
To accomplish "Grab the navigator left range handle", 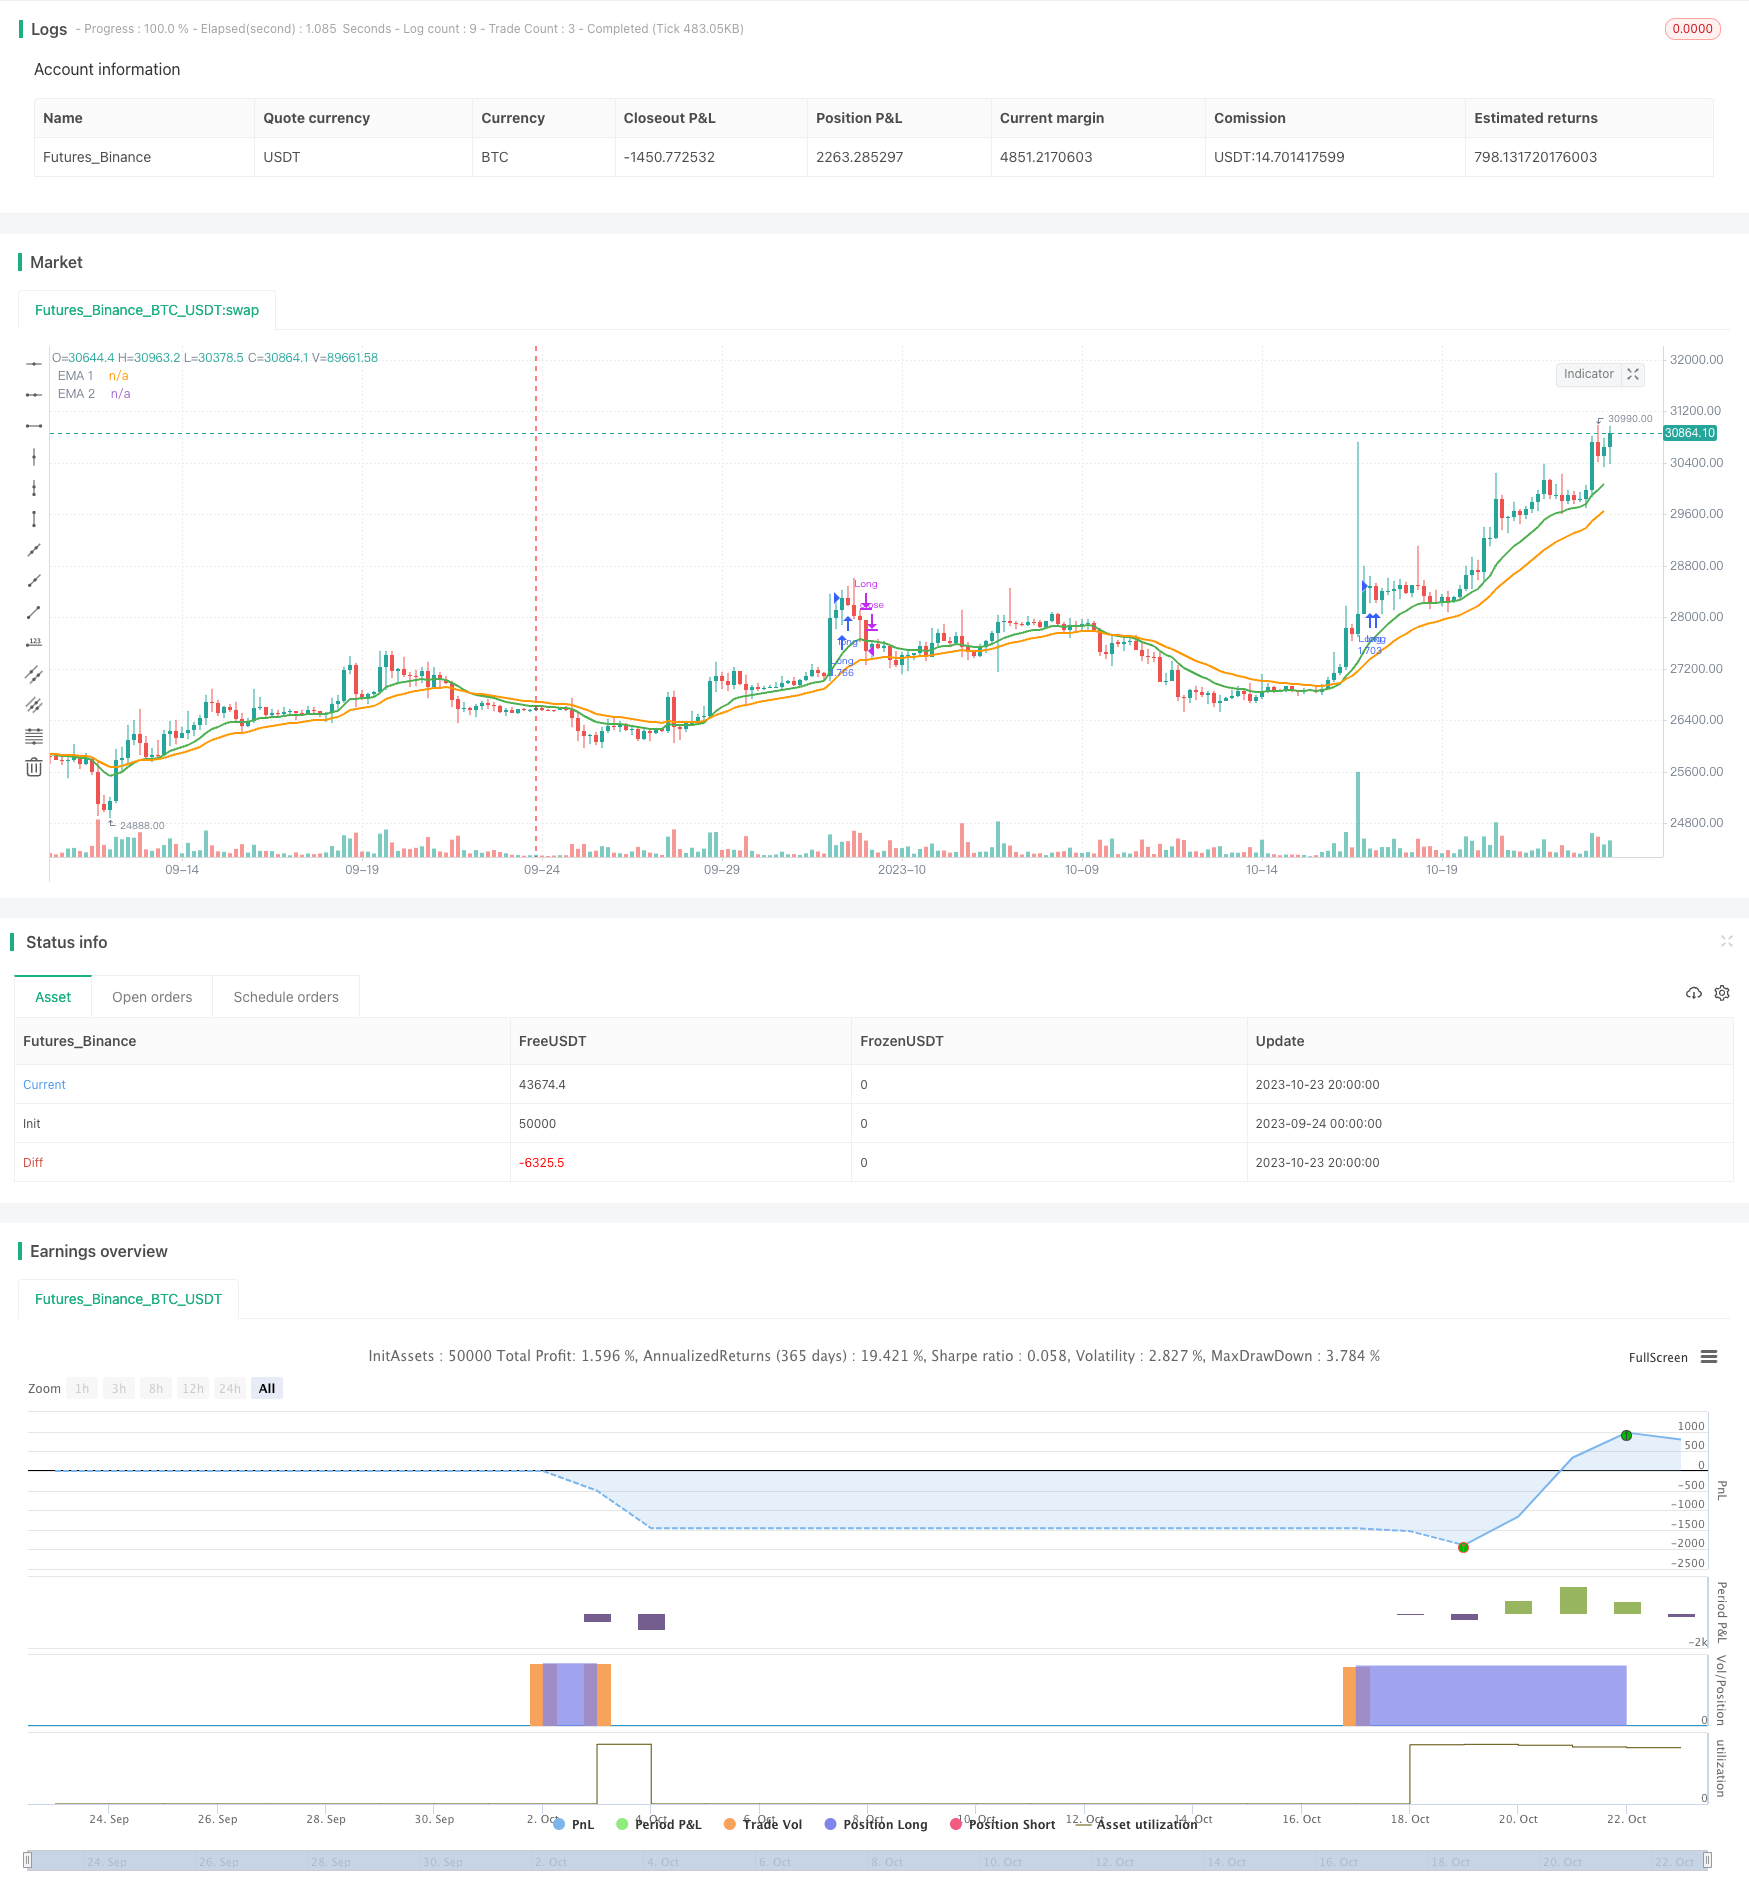I will click(28, 1860).
